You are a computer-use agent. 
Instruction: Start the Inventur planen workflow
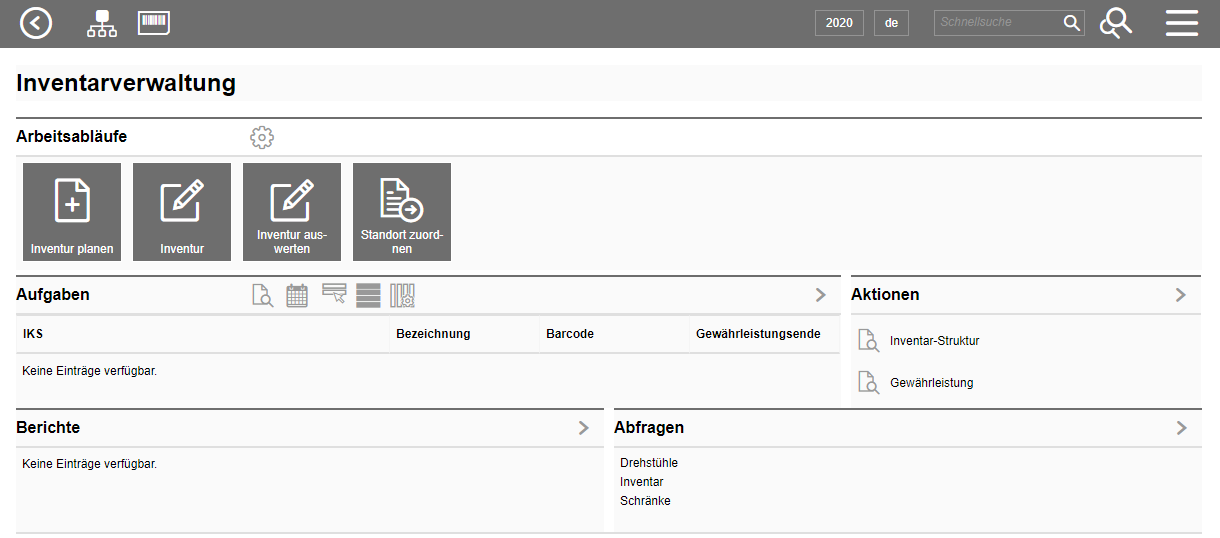pos(72,212)
